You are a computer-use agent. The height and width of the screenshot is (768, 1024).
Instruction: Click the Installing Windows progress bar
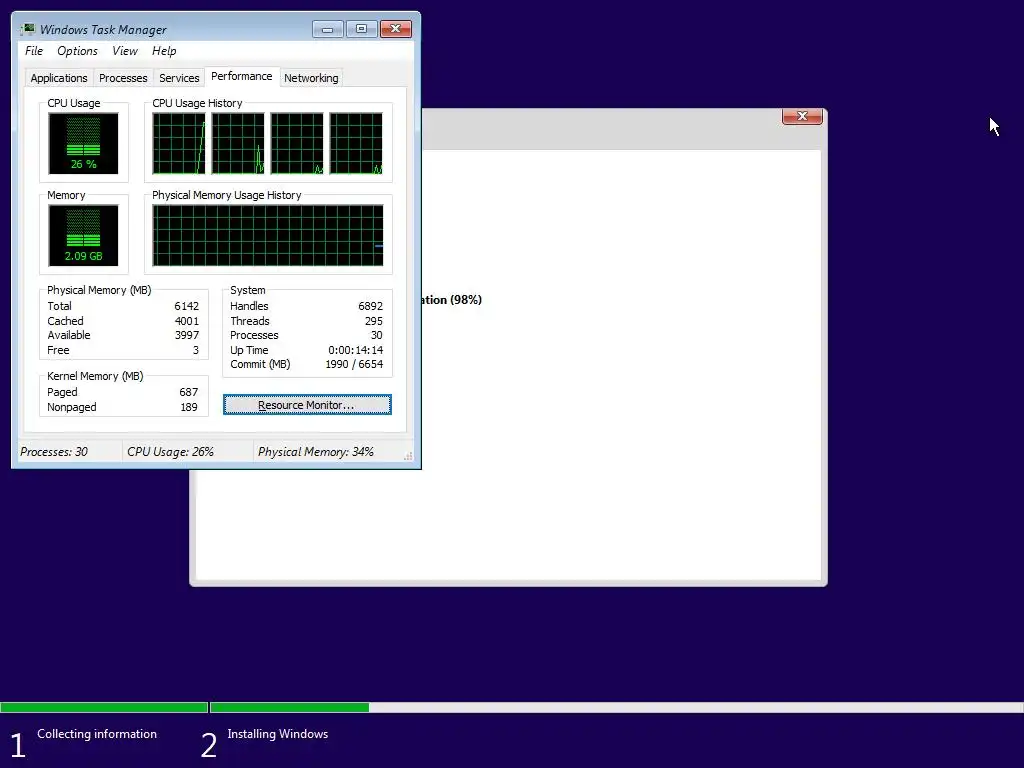[616, 707]
